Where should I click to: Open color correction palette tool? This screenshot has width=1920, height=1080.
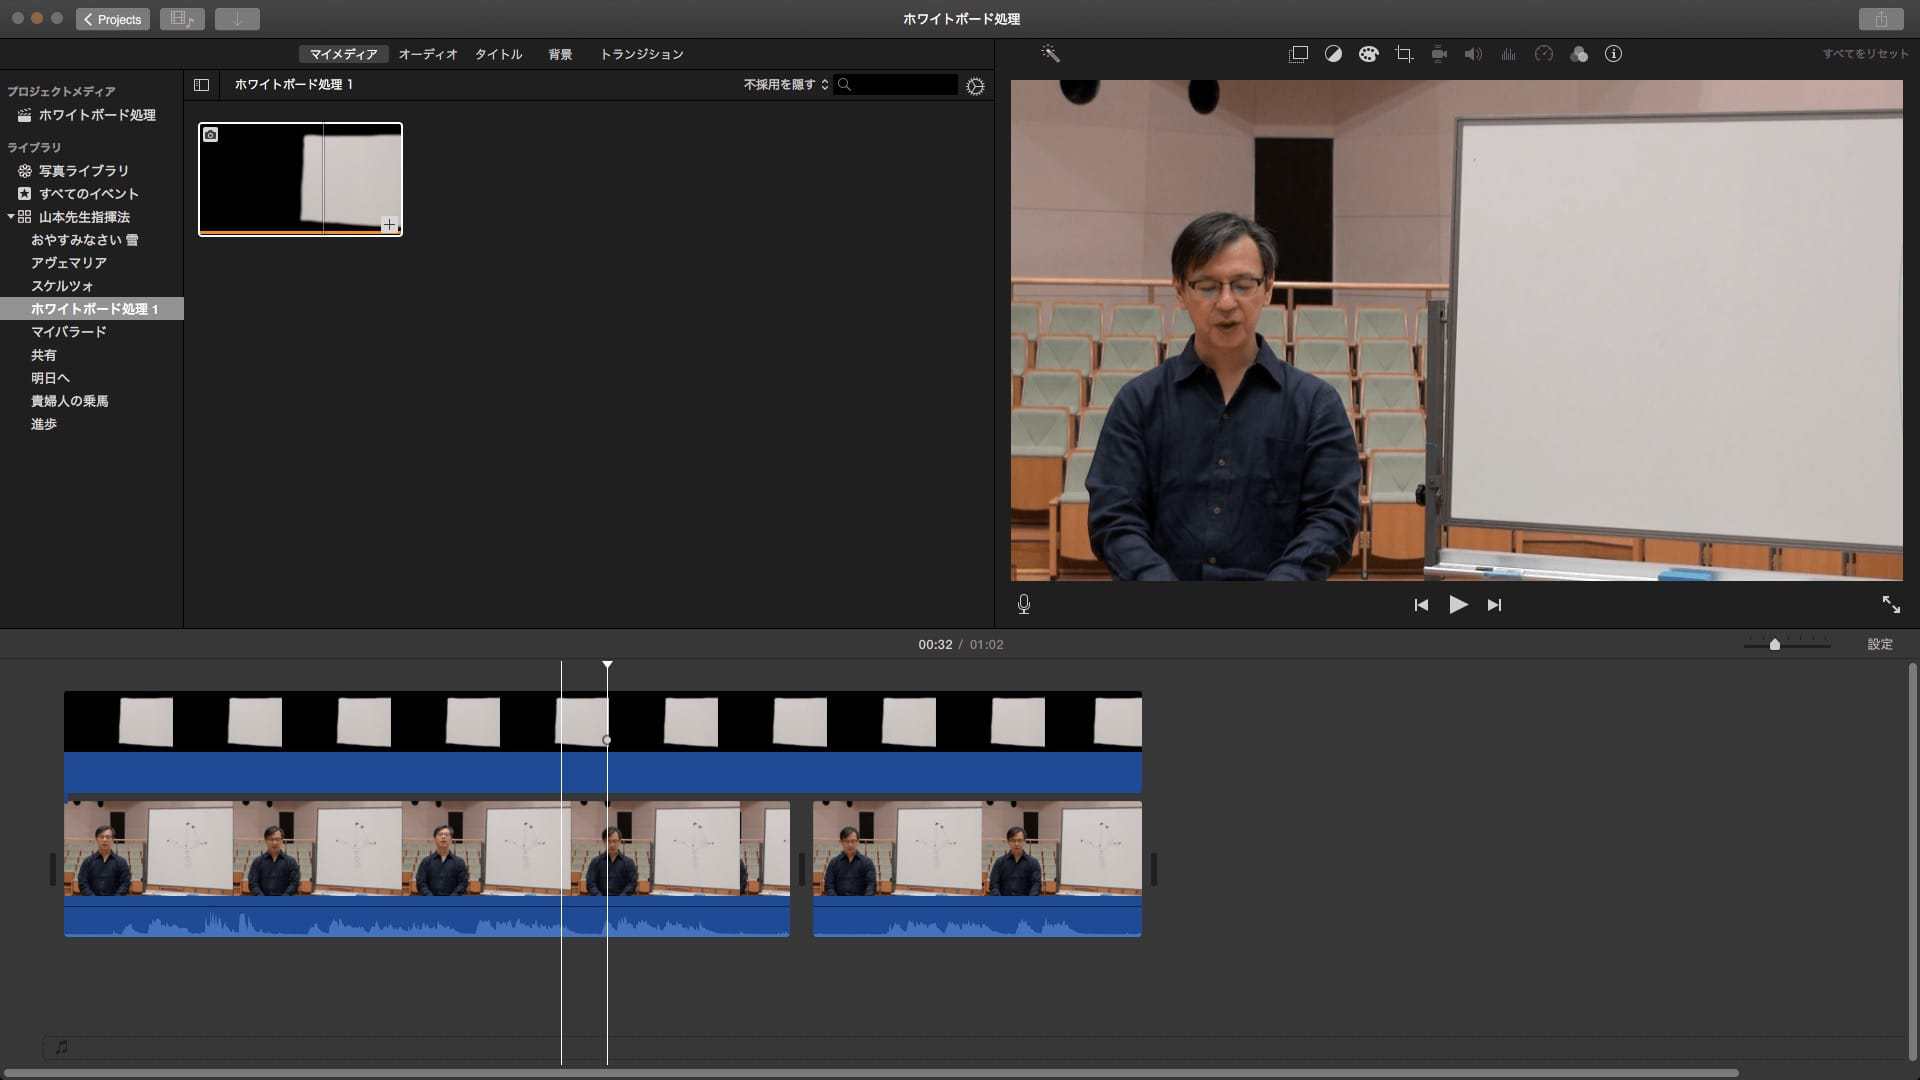pos(1368,54)
